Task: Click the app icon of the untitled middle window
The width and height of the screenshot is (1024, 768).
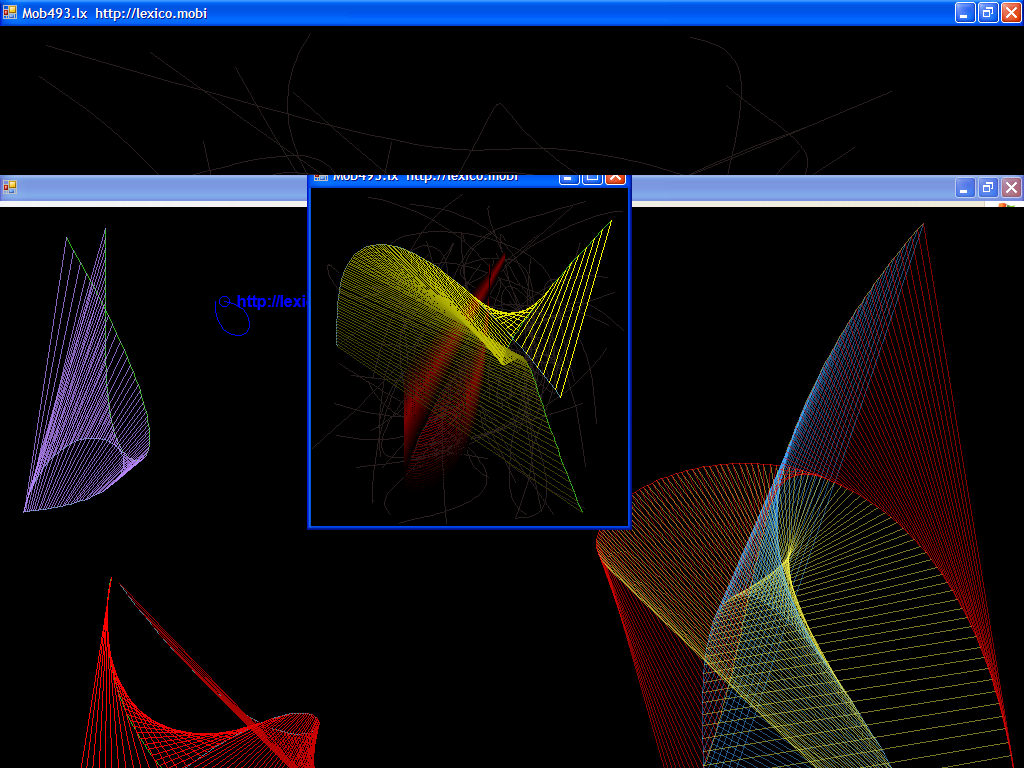Action: click(10, 187)
